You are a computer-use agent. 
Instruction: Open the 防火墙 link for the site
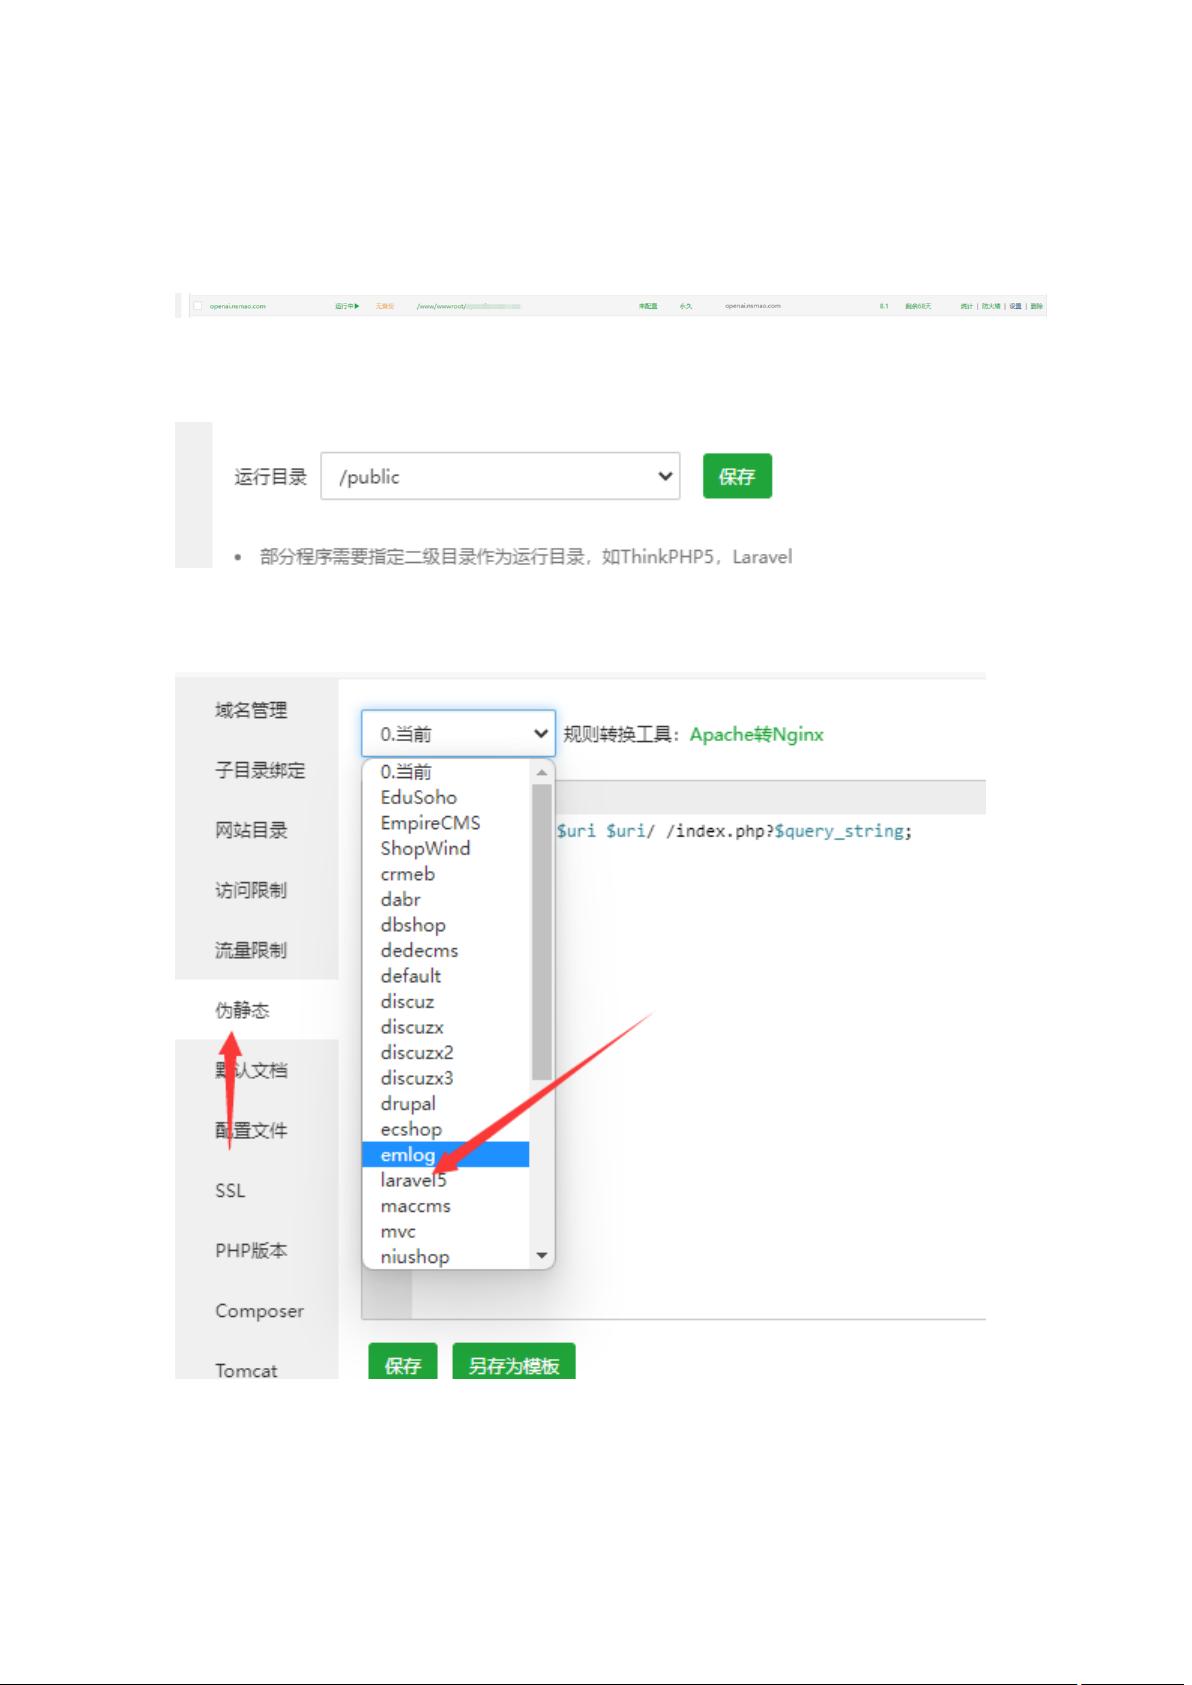[x=990, y=306]
